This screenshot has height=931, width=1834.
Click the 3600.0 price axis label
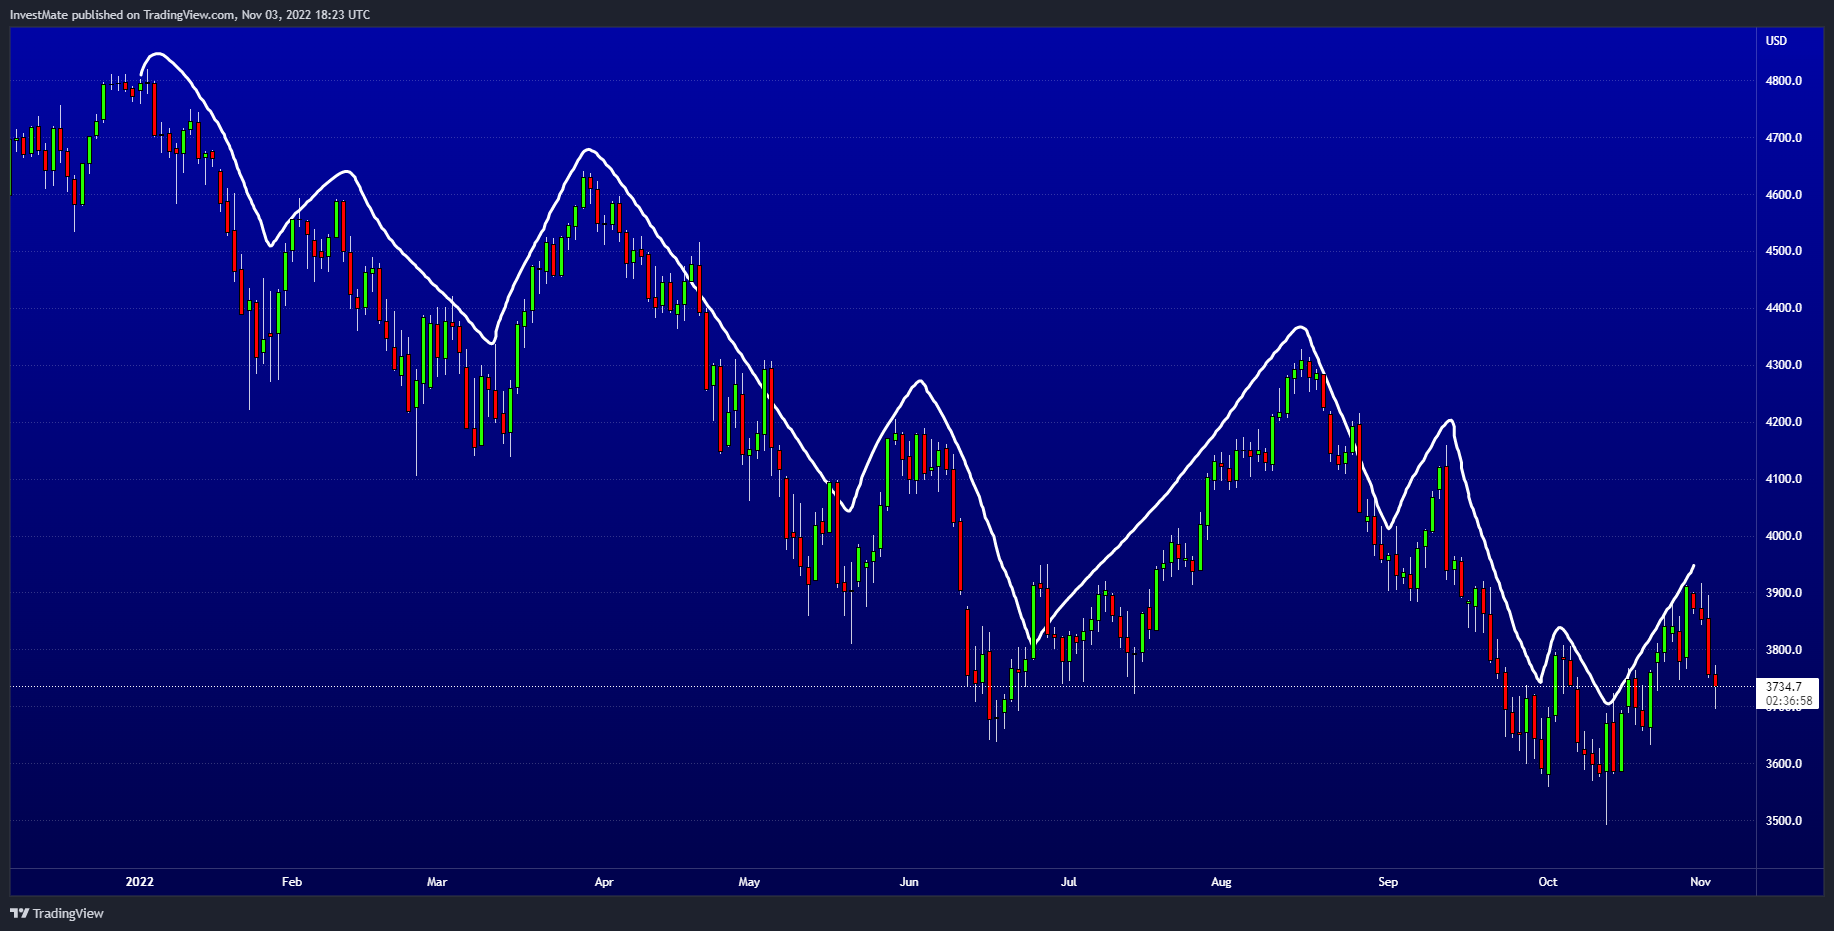tap(1784, 764)
